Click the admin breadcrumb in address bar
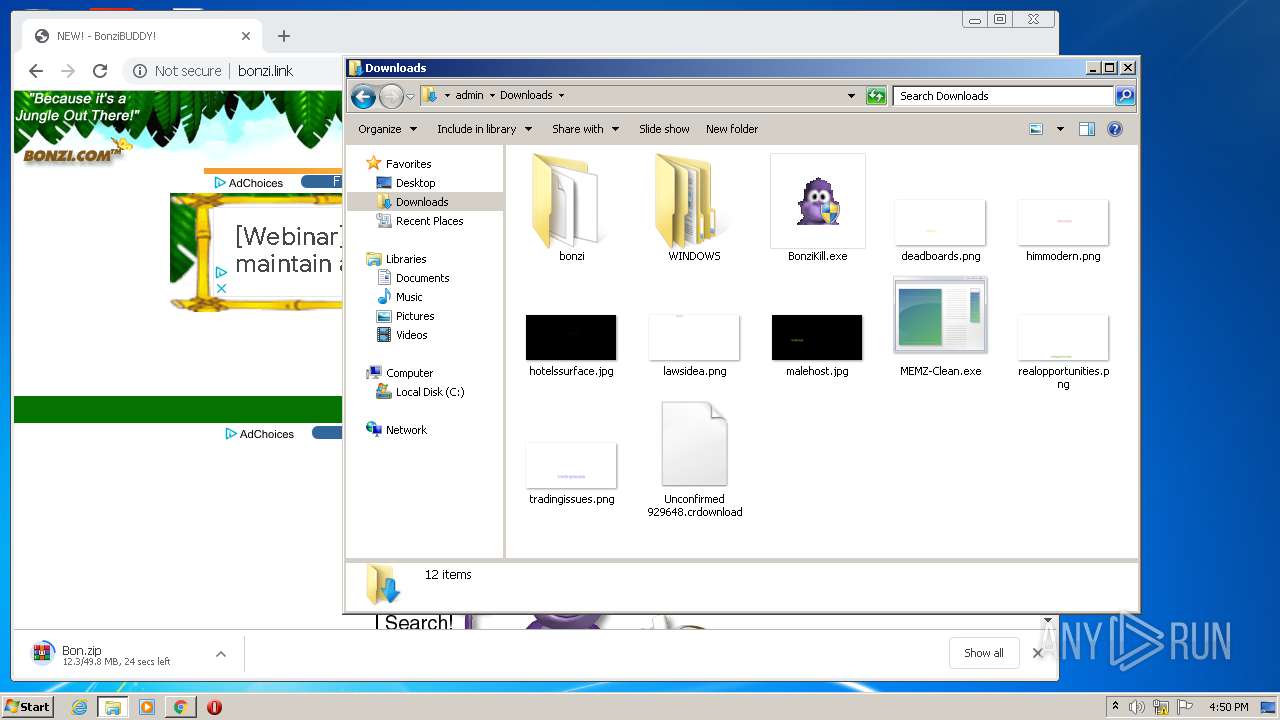Viewport: 1280px width, 720px height. click(x=469, y=95)
